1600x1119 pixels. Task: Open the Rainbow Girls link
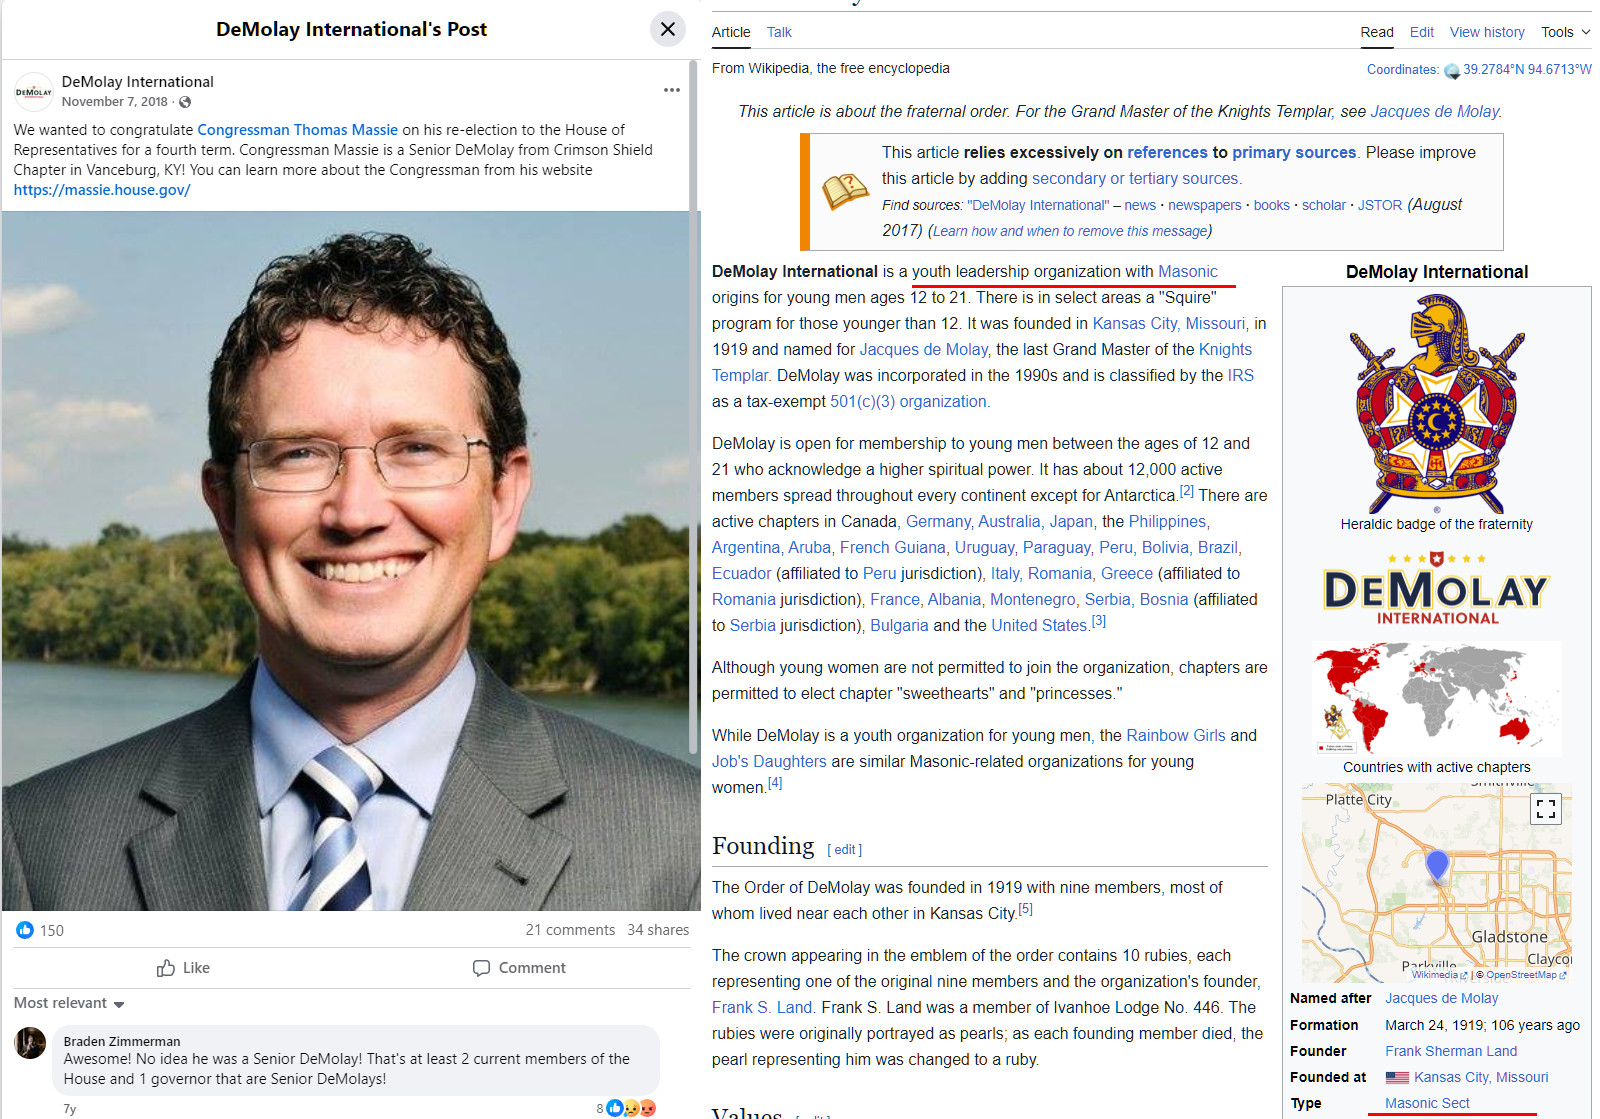coord(1176,736)
